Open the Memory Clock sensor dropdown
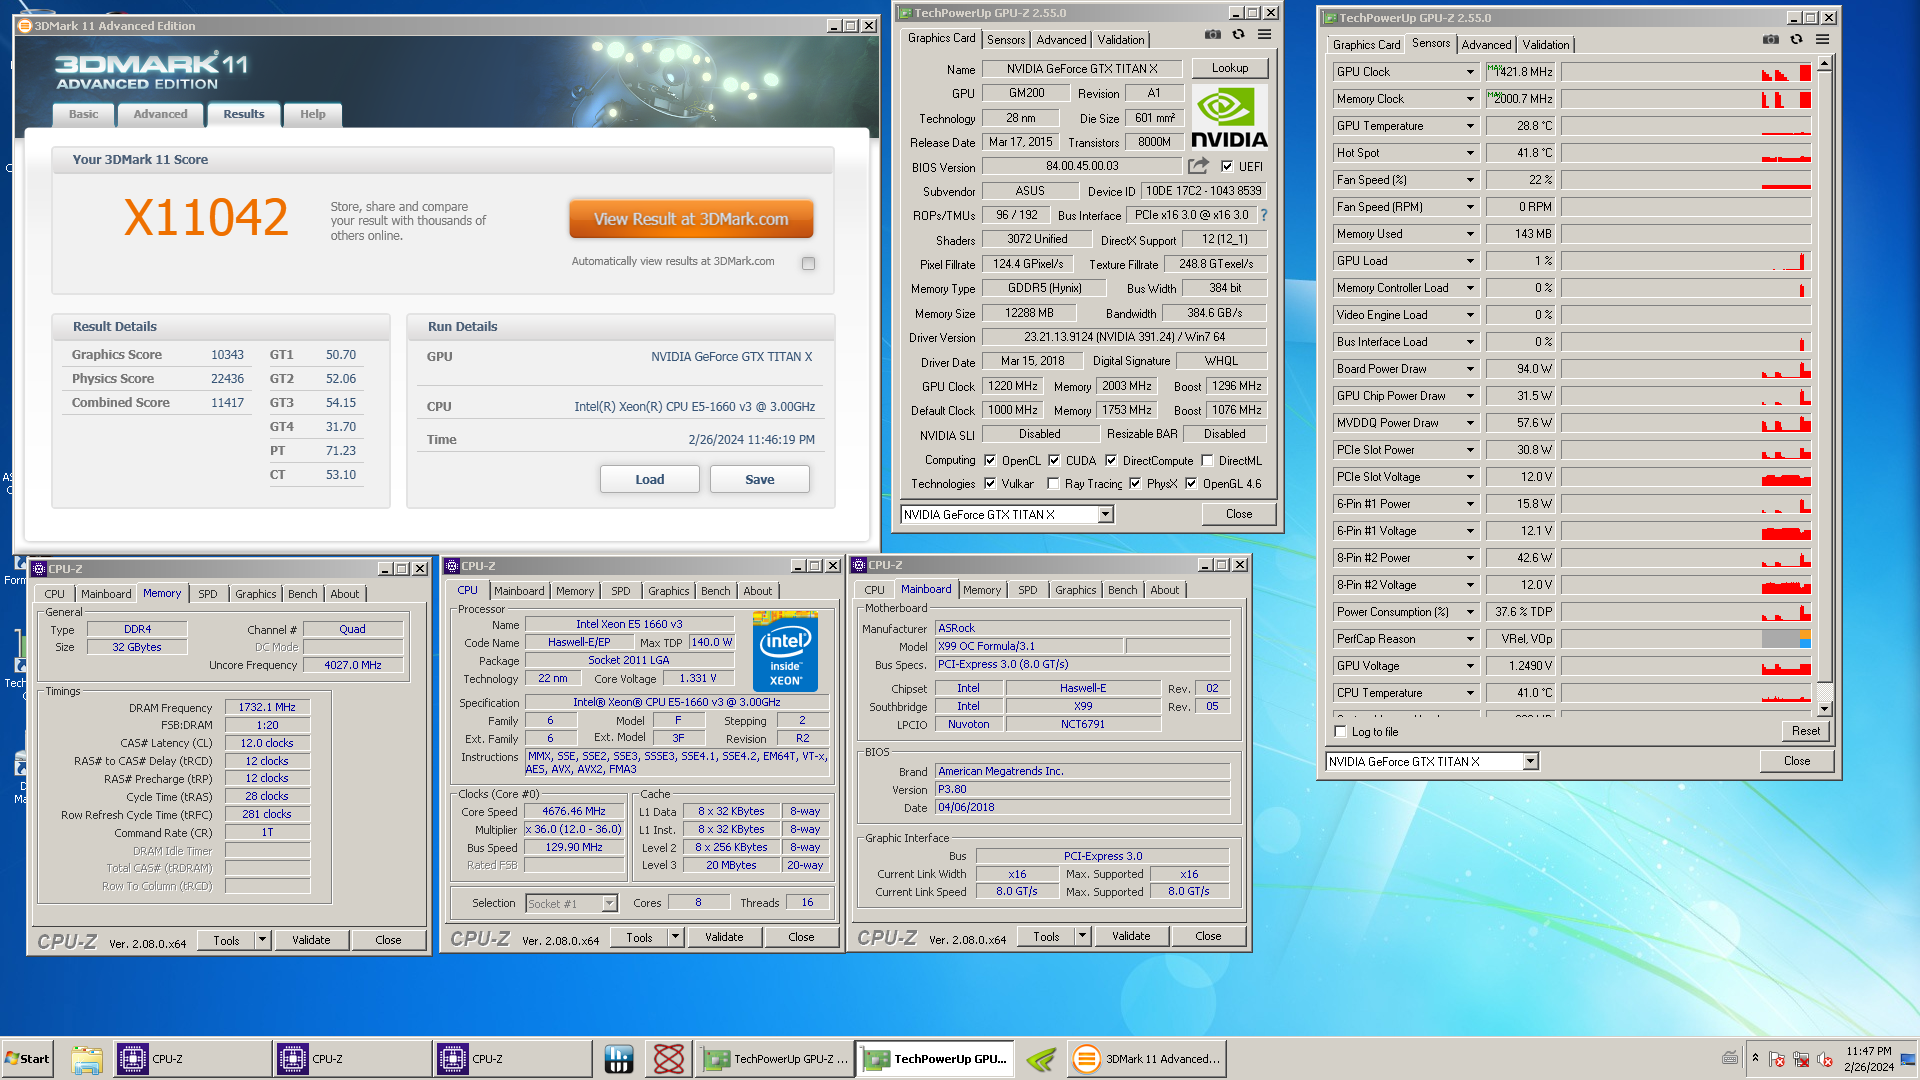 click(1470, 99)
